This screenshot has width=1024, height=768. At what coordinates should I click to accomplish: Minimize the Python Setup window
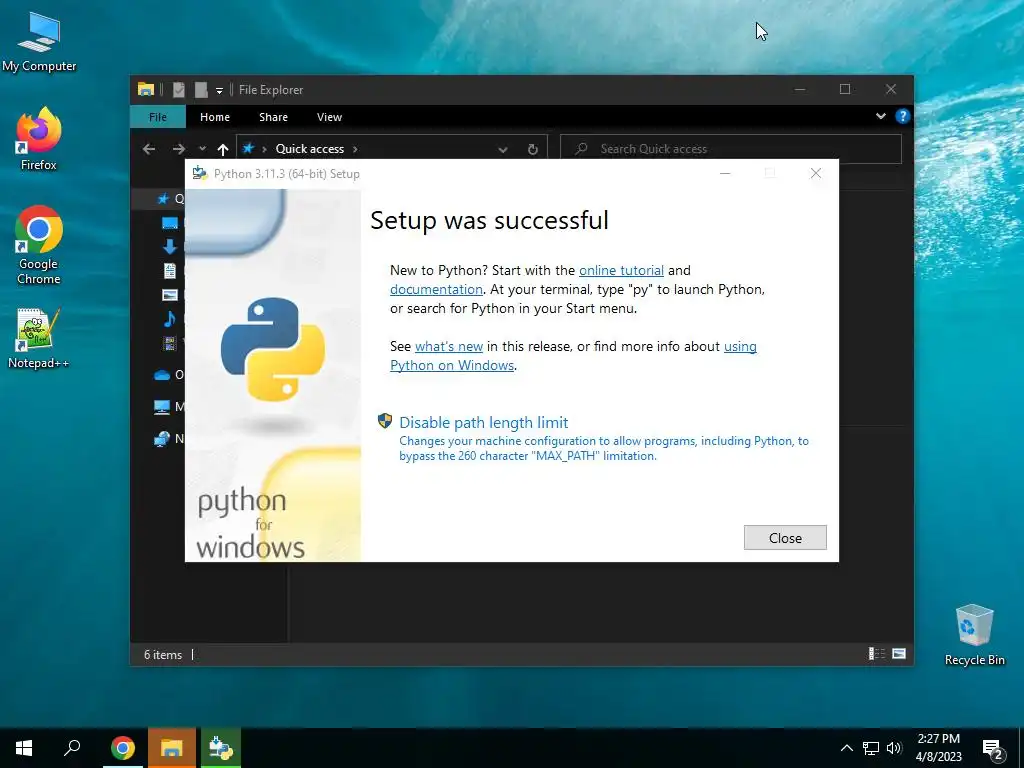point(725,174)
